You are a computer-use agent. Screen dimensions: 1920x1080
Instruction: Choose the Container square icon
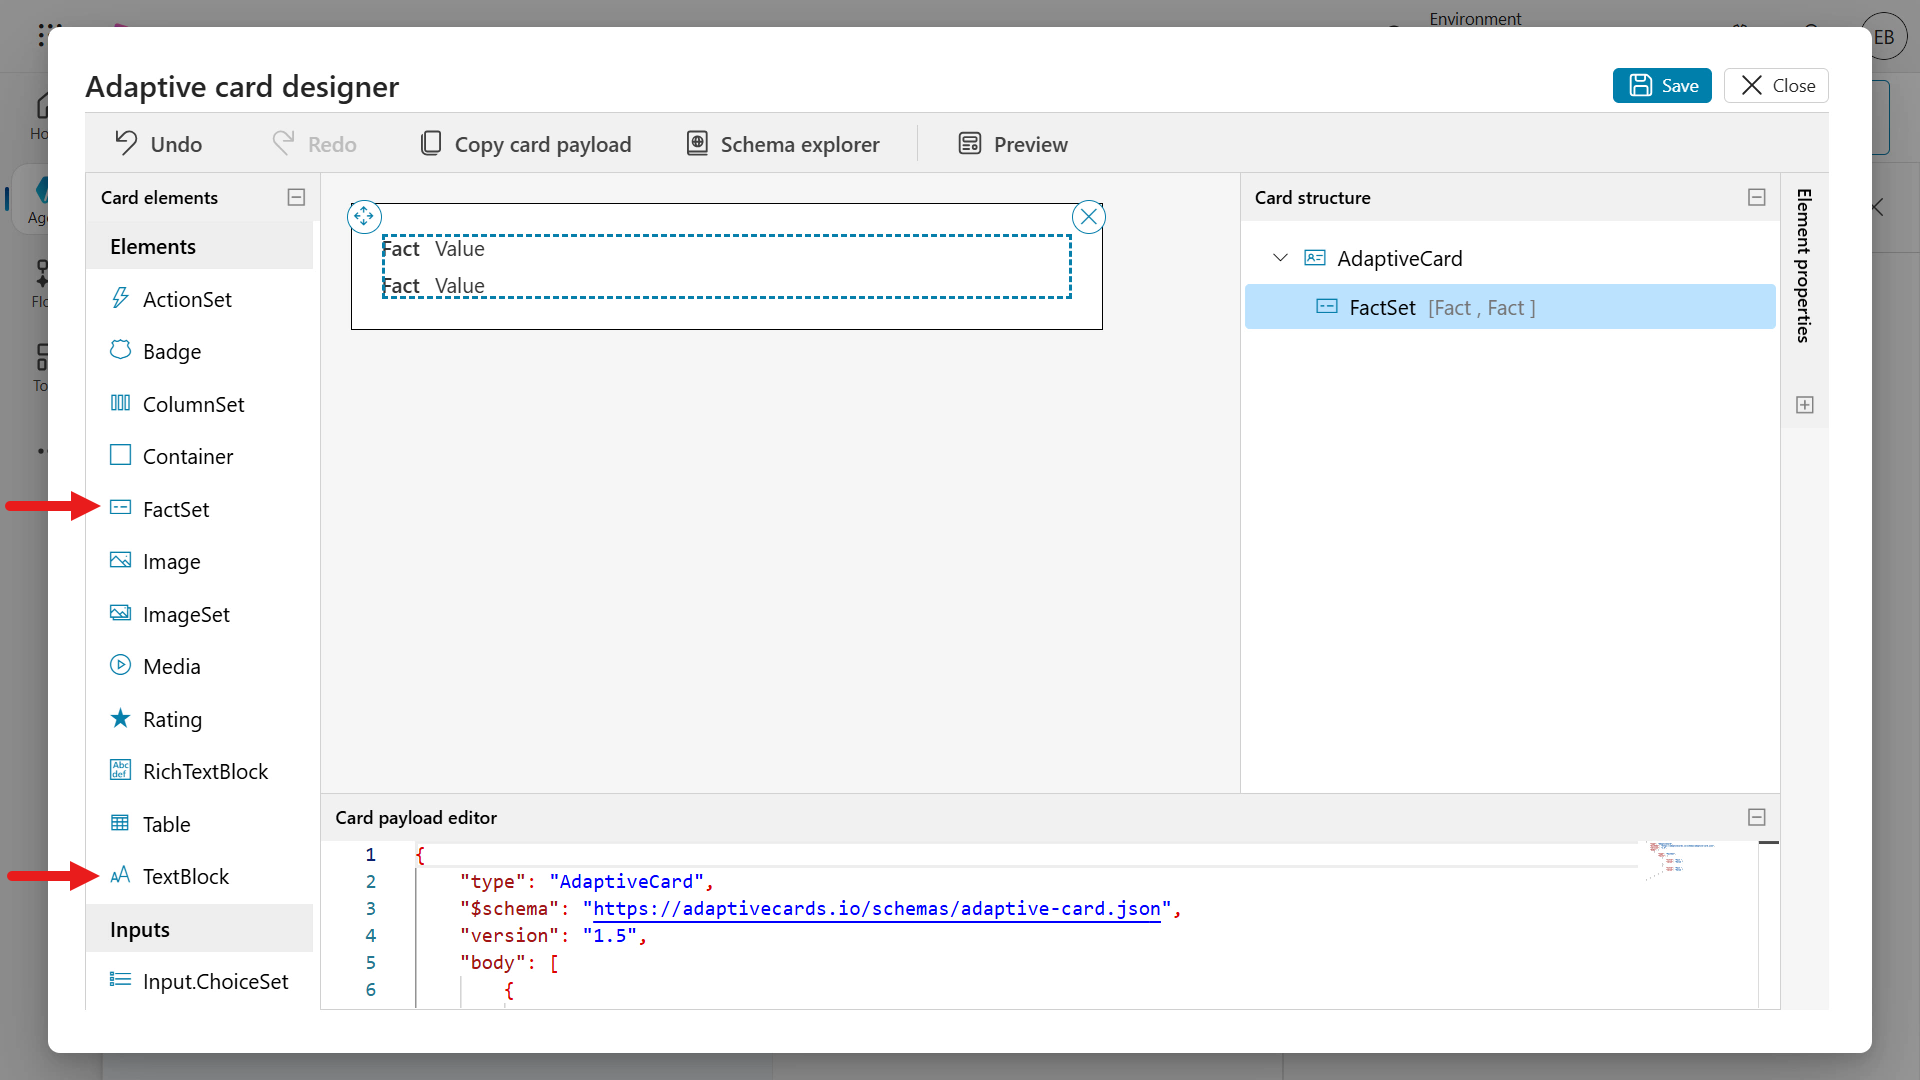click(x=120, y=455)
